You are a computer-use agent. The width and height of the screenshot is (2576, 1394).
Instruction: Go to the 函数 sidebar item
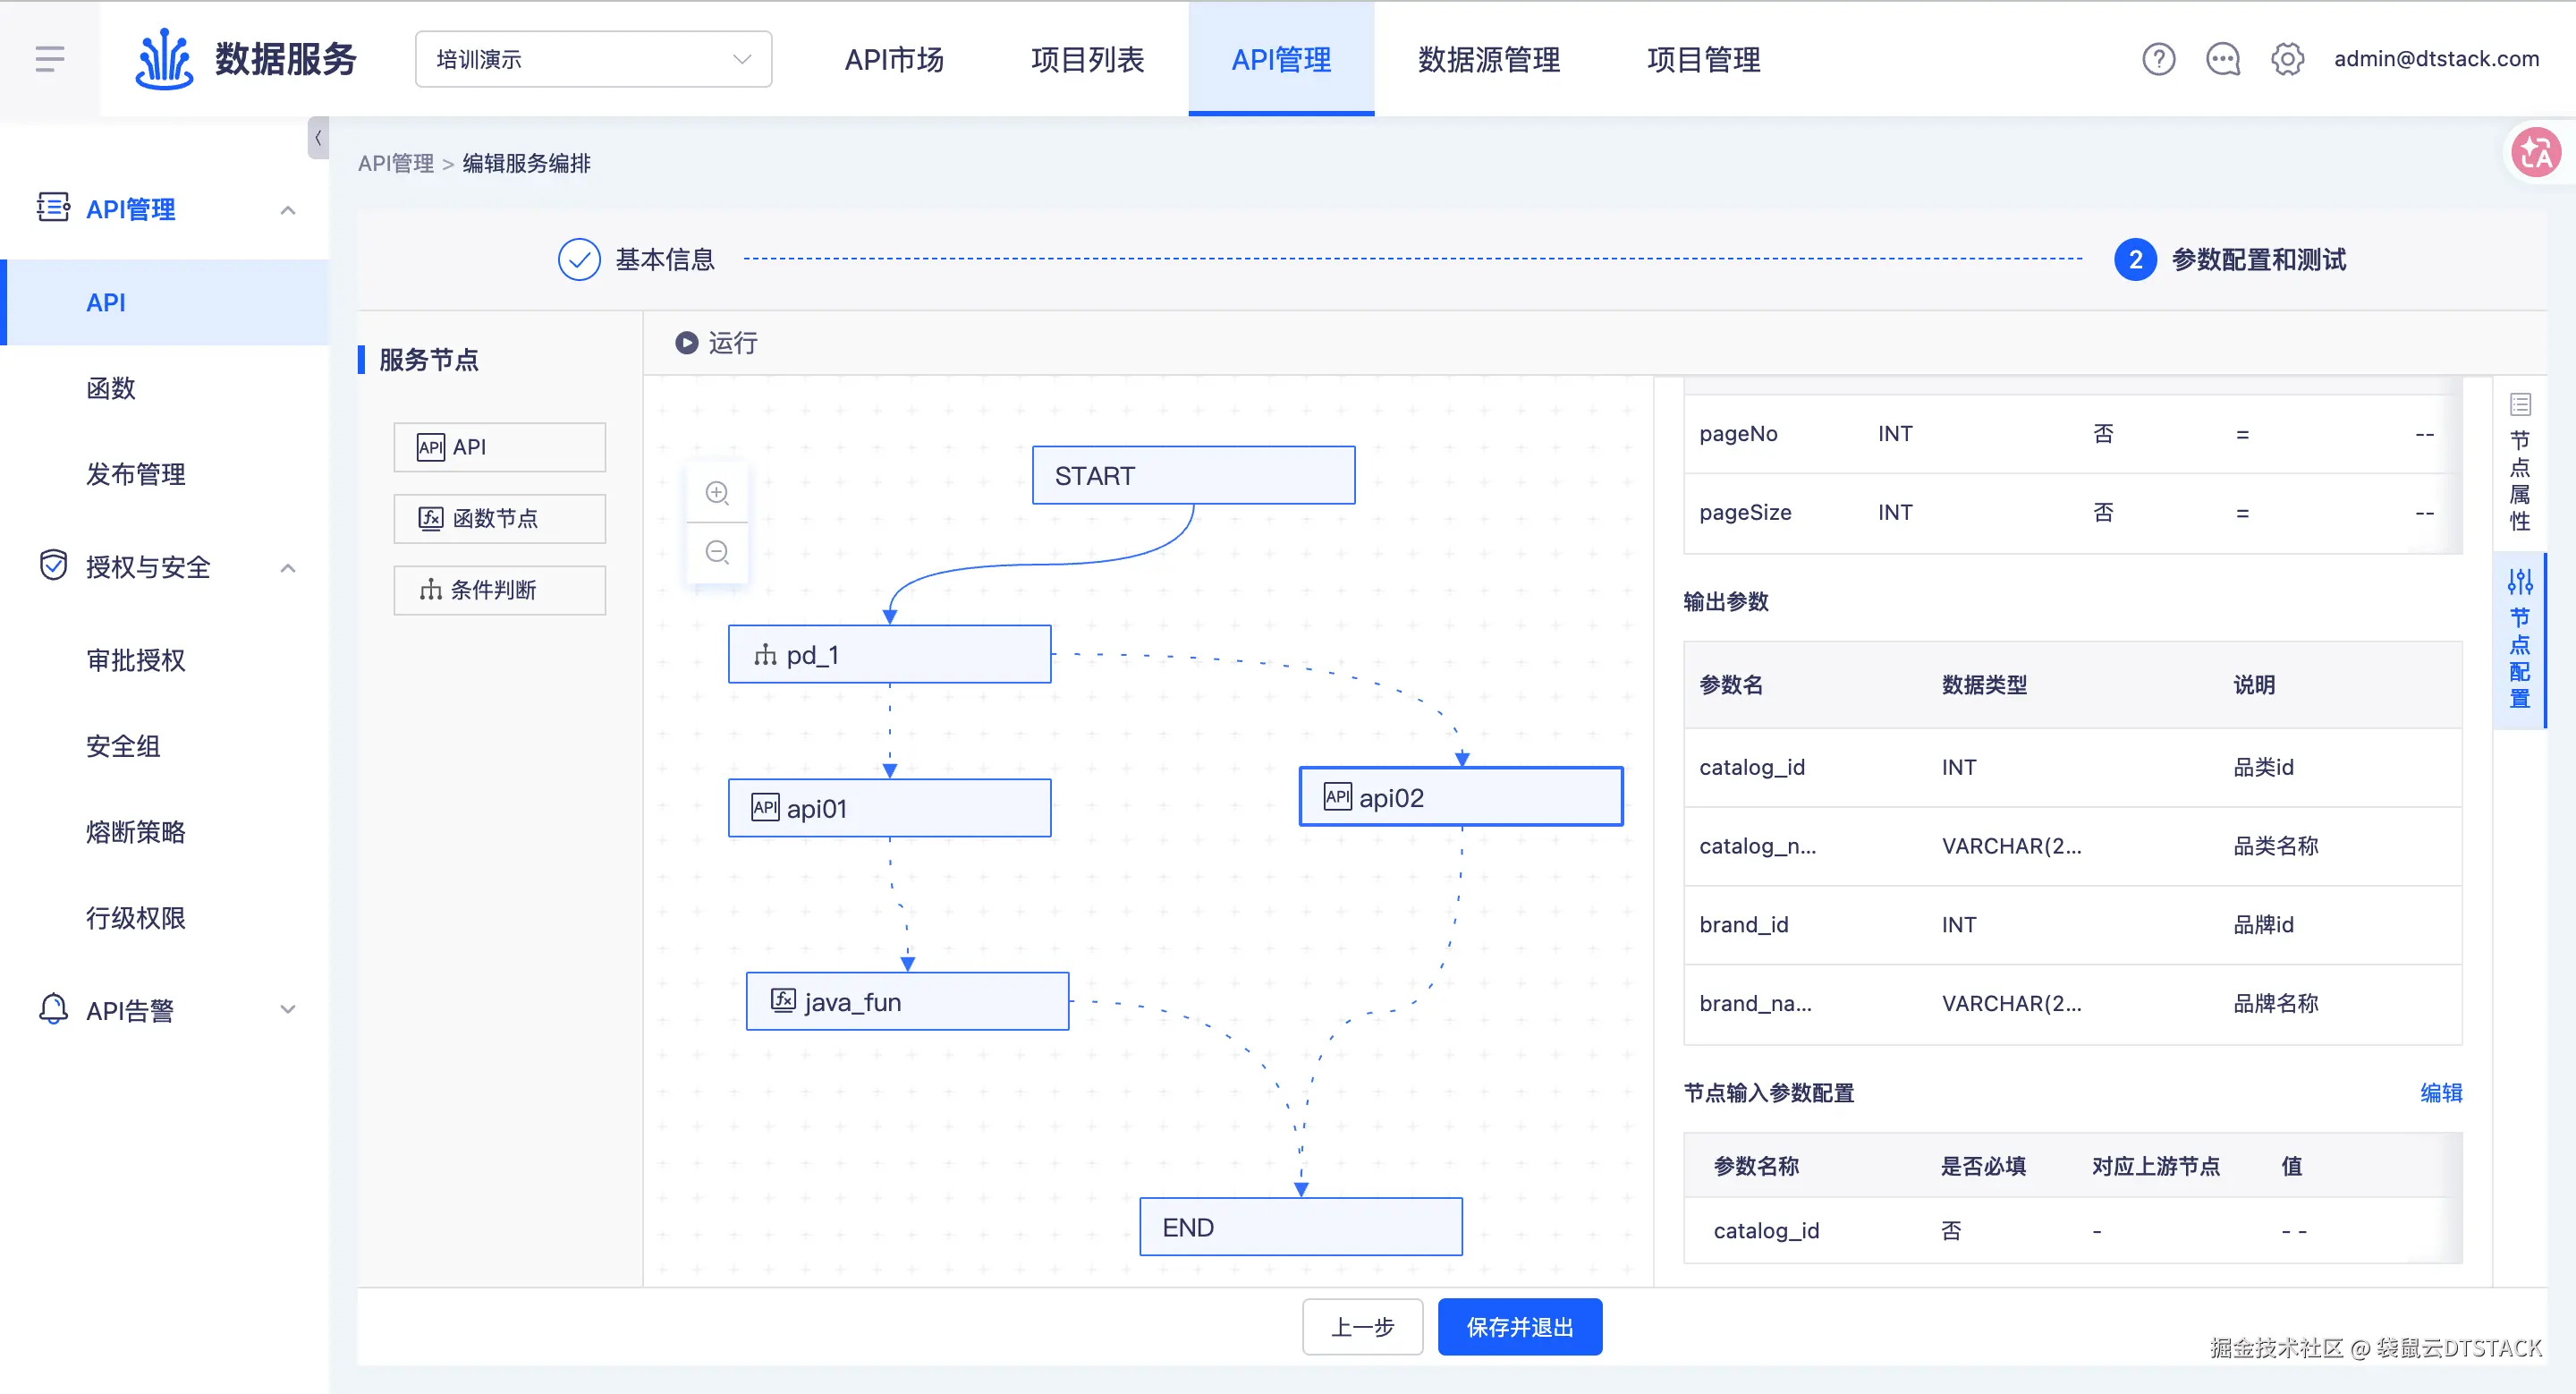[x=111, y=388]
